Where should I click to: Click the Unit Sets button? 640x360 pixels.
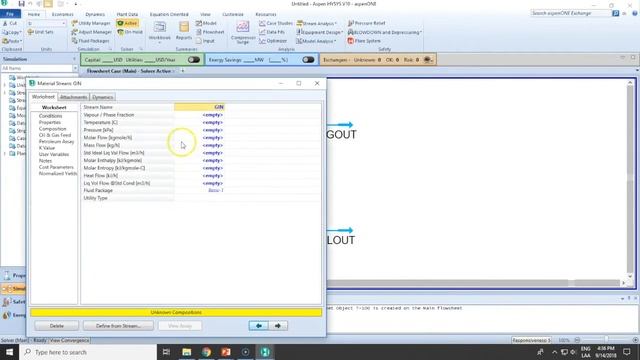40,32
